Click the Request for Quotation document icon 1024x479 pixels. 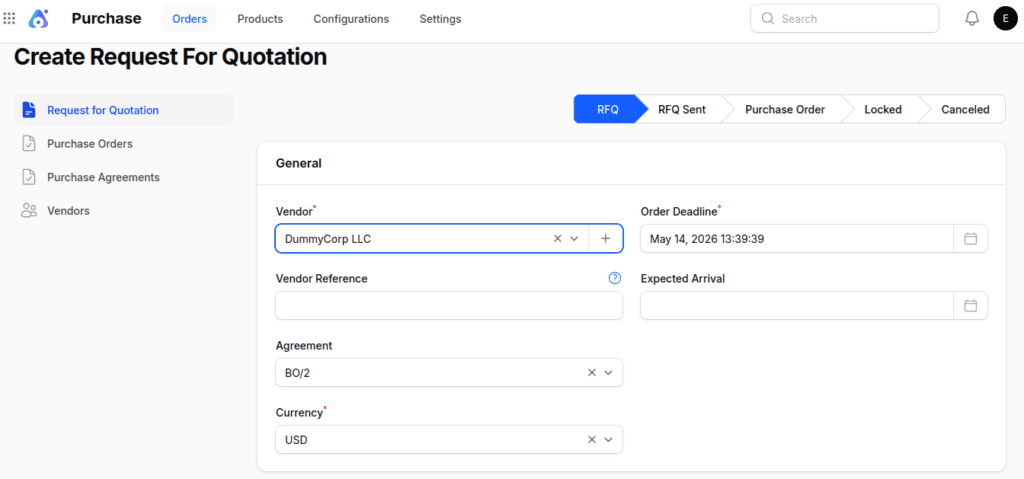point(28,110)
